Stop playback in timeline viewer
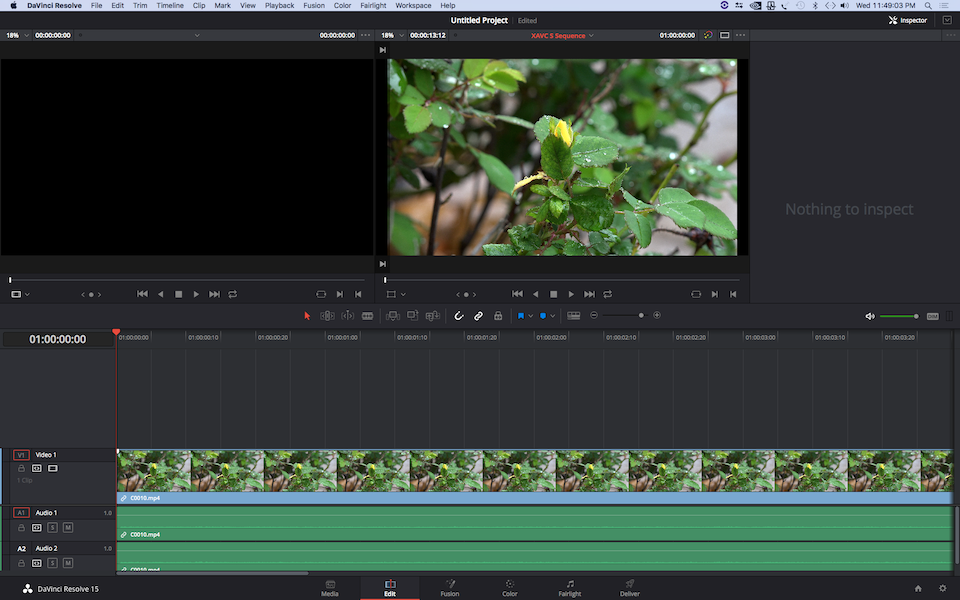The width and height of the screenshot is (960, 600). click(553, 294)
